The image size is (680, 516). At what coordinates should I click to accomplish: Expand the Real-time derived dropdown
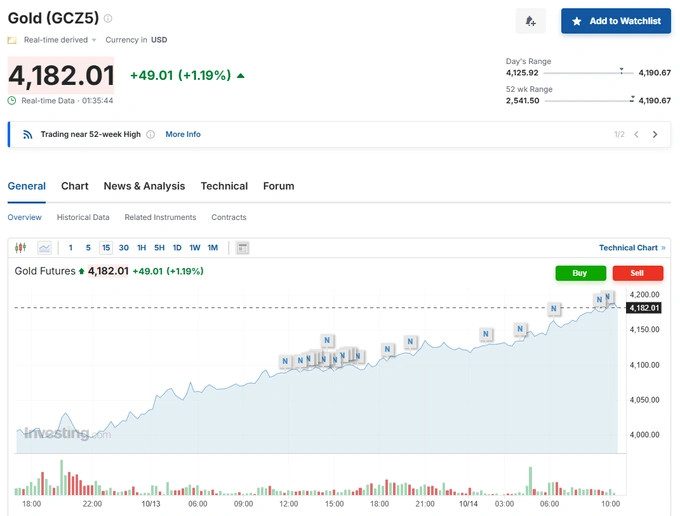pos(94,40)
